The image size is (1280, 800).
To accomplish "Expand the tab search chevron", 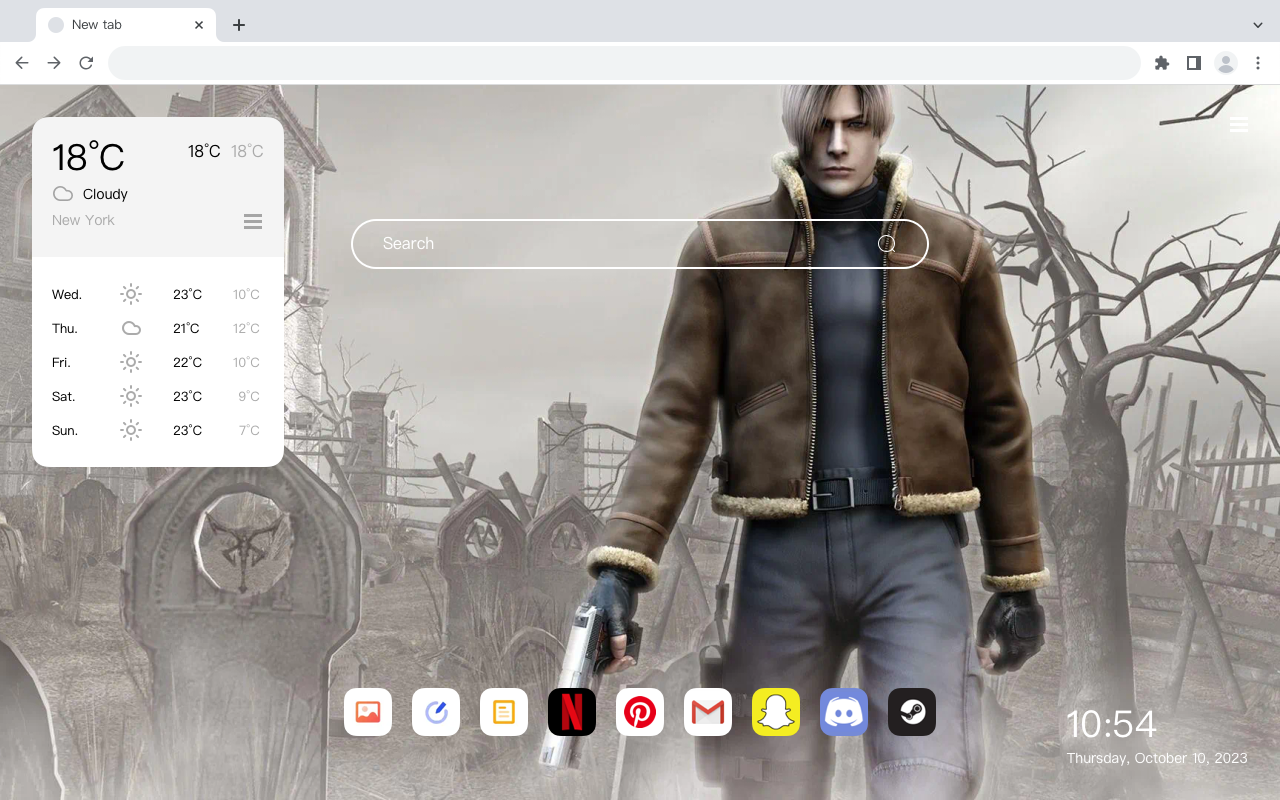I will click(1258, 25).
